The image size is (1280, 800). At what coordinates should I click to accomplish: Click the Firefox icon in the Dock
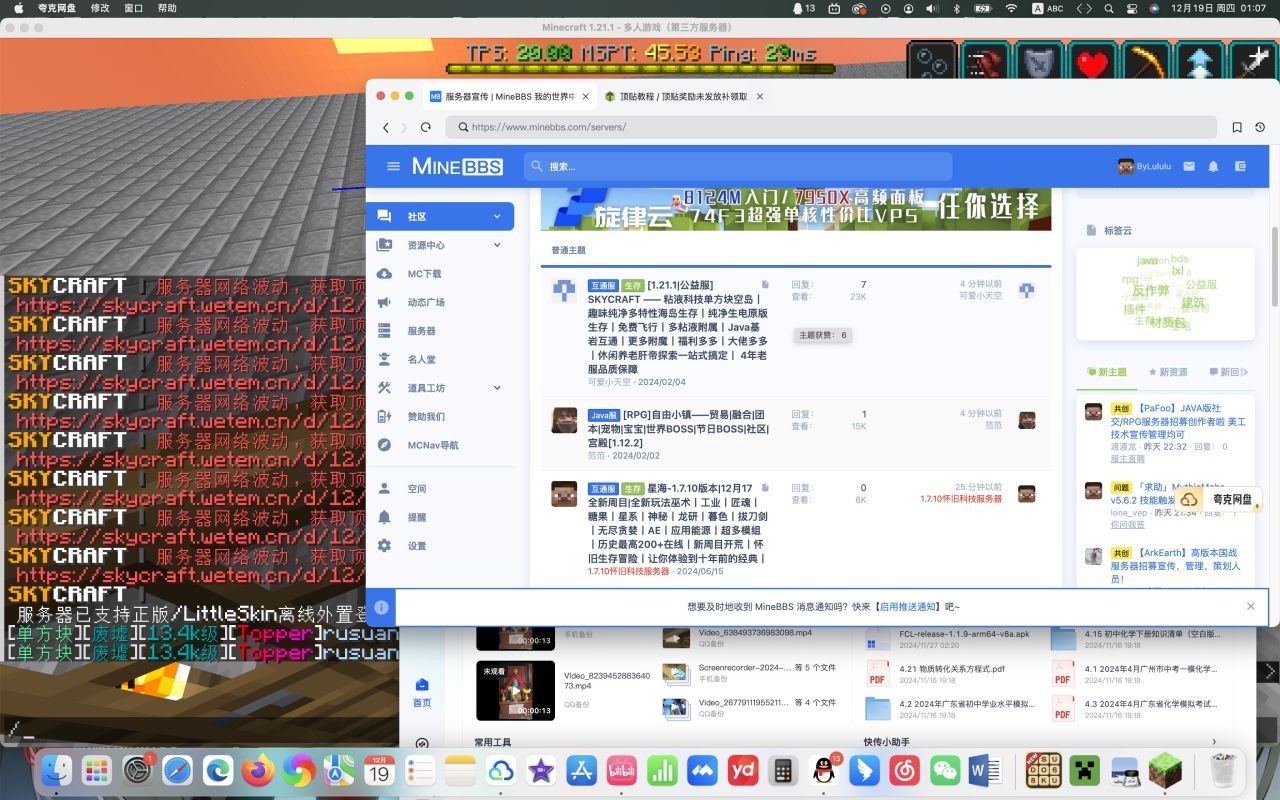(258, 770)
